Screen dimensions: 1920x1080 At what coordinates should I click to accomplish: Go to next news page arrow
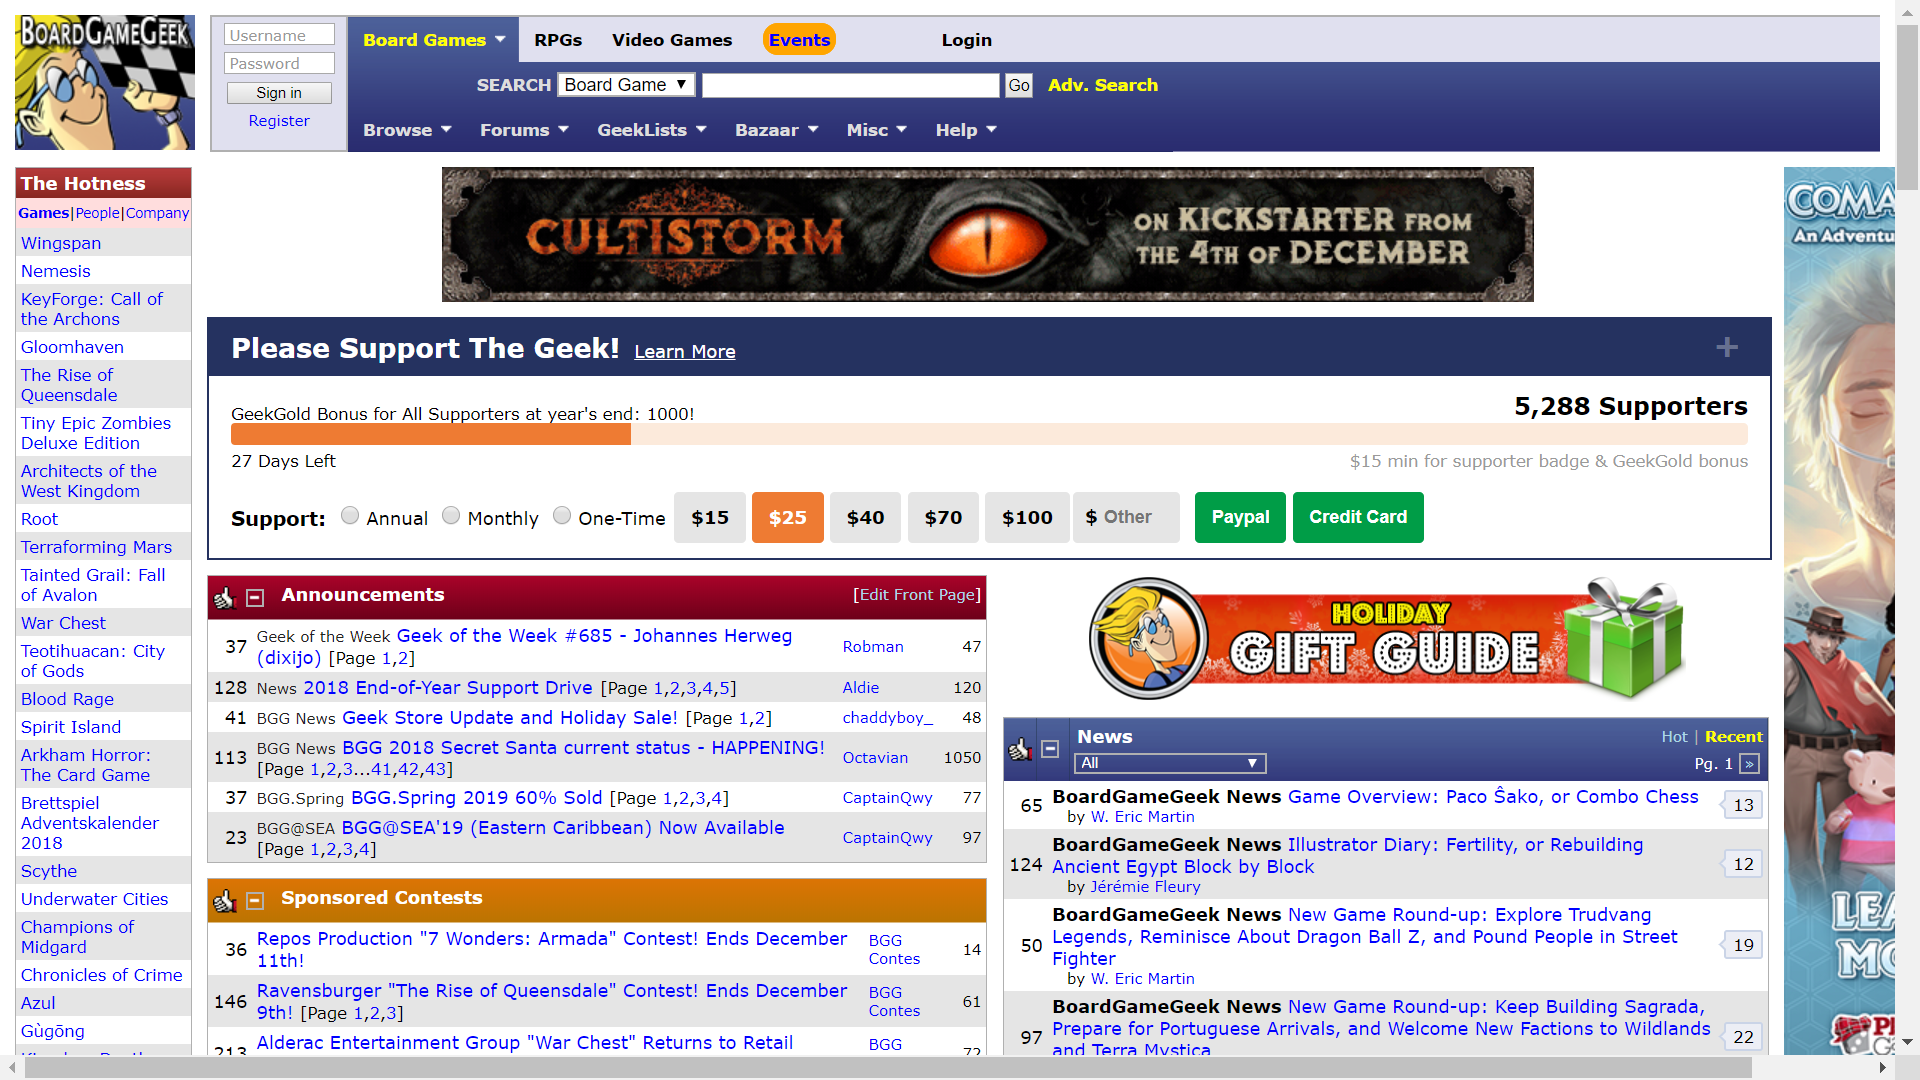tap(1749, 764)
